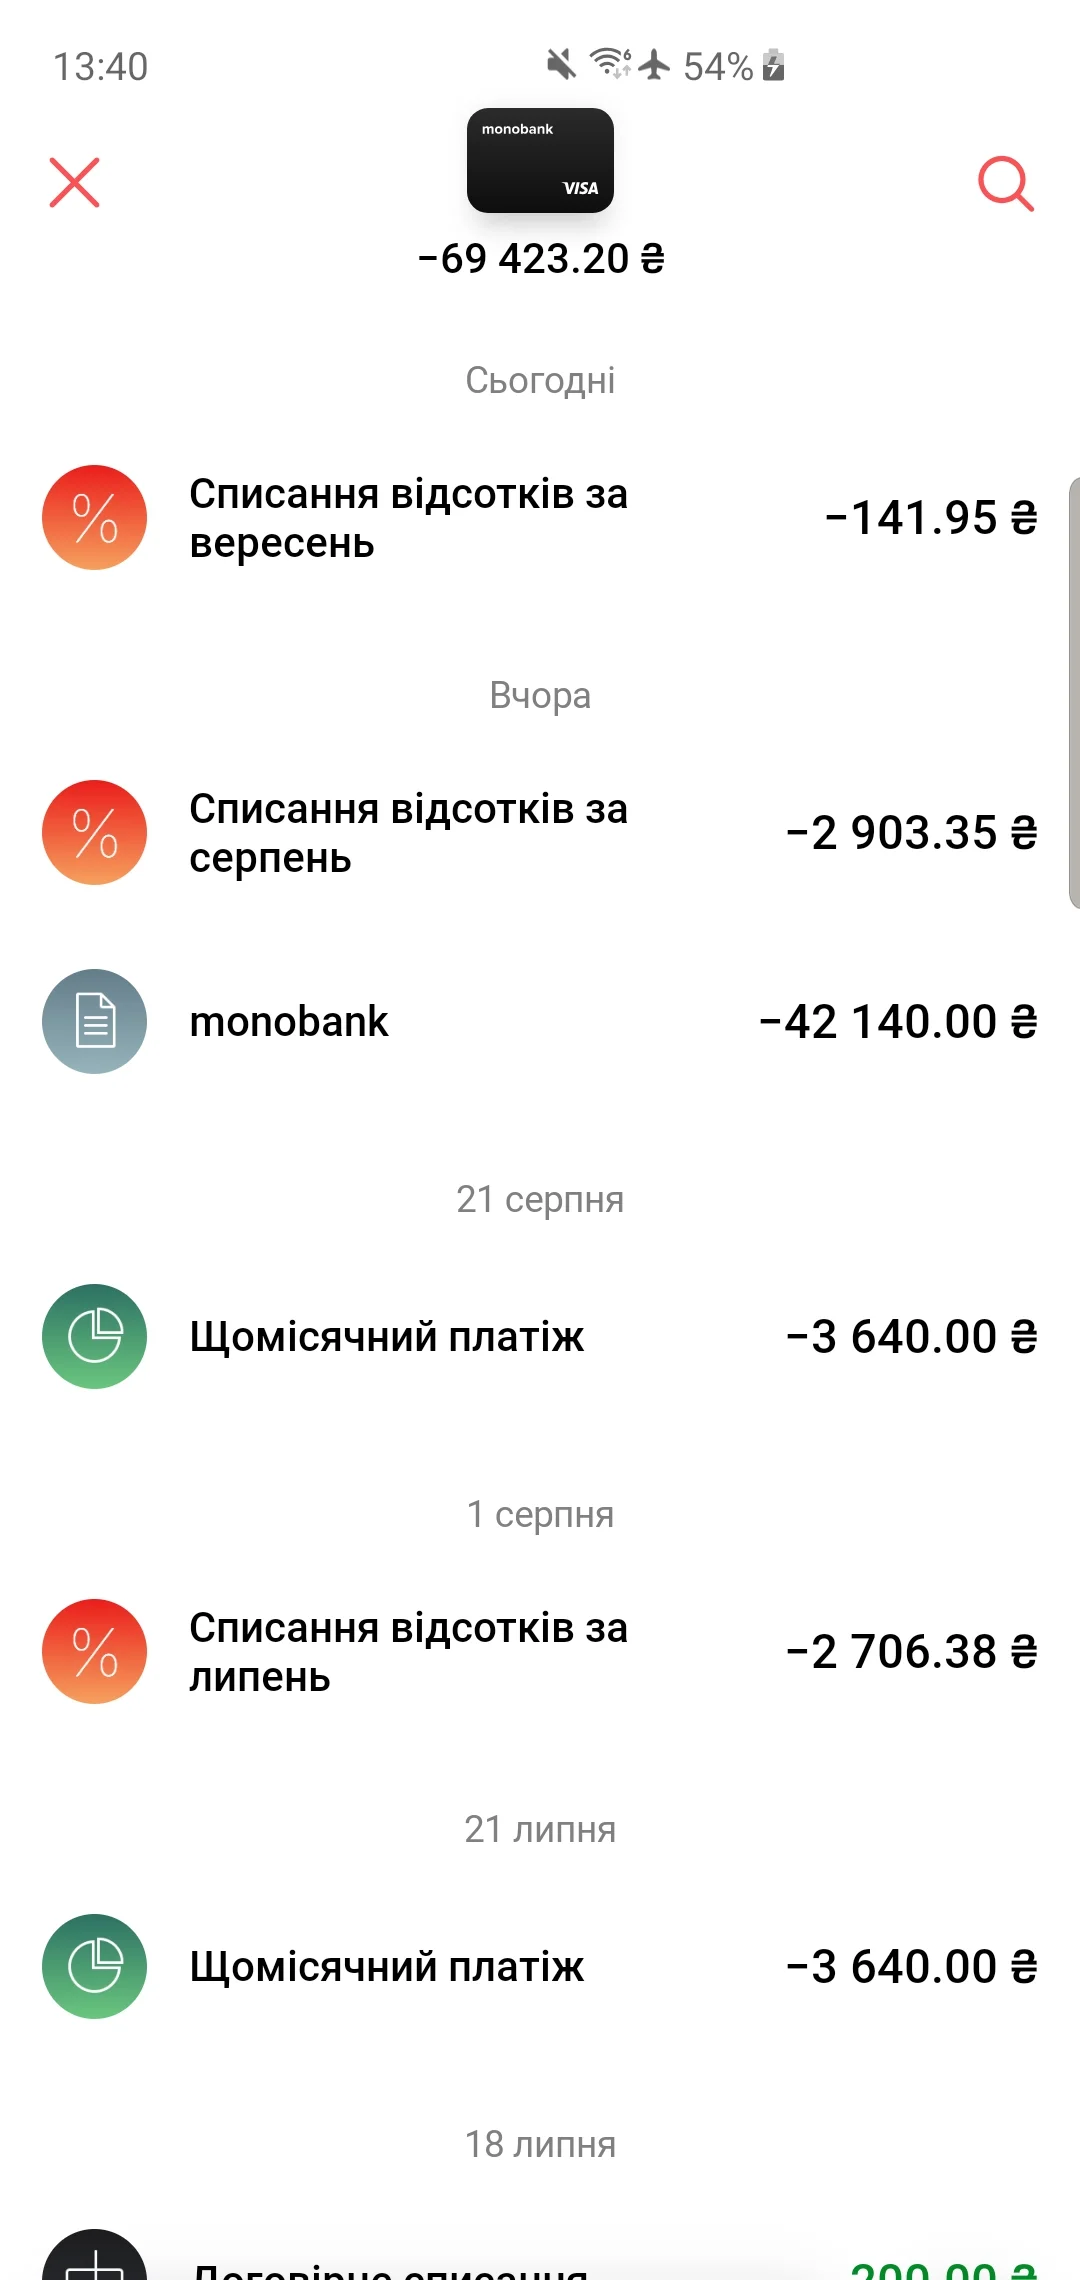Screen dimensions: 1080x2280
Task: Tap the −42 140.00 ₴ amount
Action: [898, 1022]
